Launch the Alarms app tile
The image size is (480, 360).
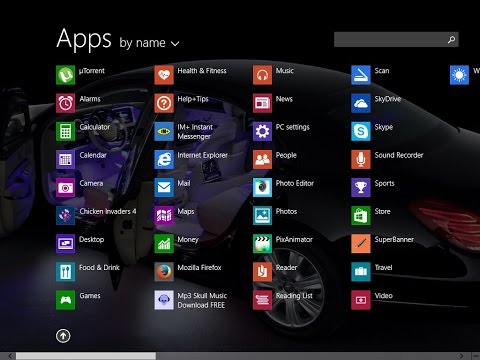tap(65, 103)
